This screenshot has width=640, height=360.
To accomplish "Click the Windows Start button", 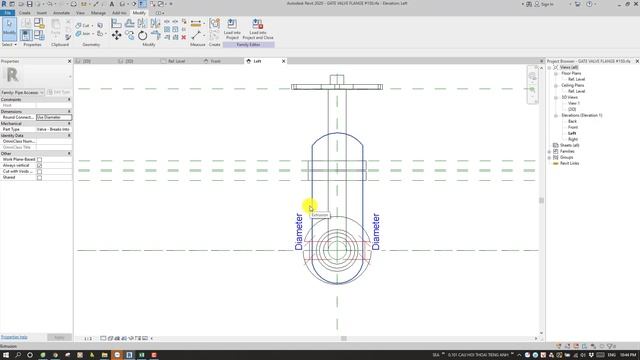I will click(6, 355).
